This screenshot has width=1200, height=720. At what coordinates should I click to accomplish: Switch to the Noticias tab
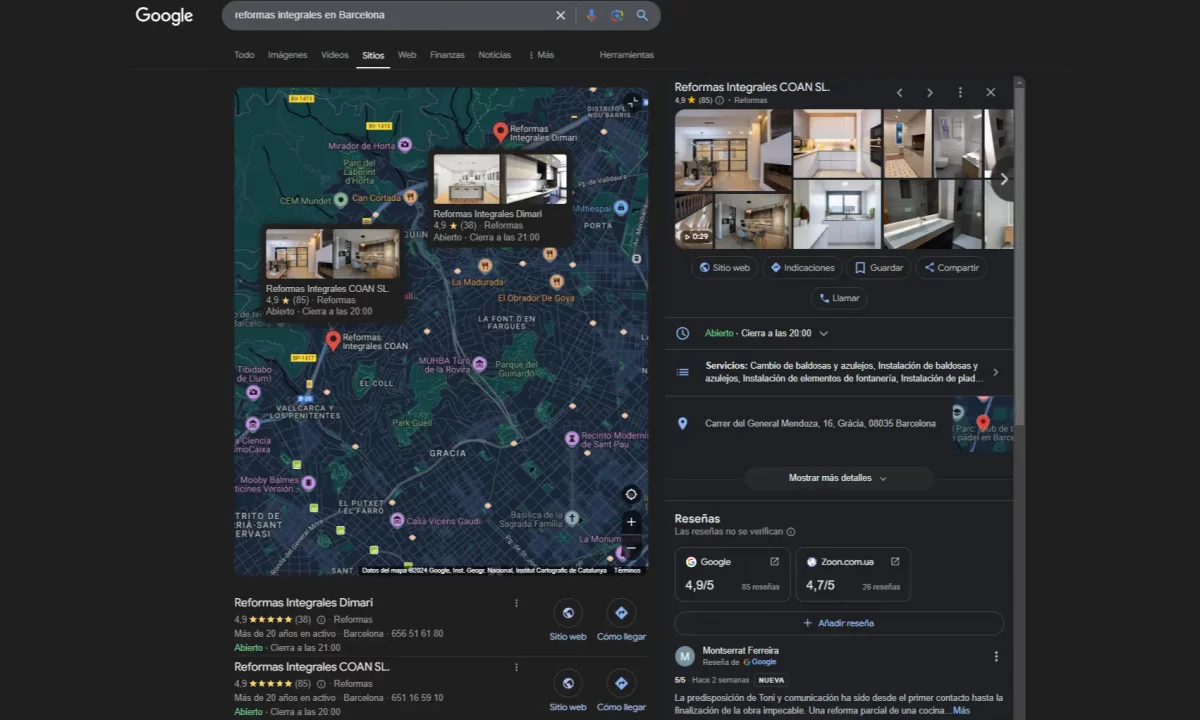click(x=494, y=55)
